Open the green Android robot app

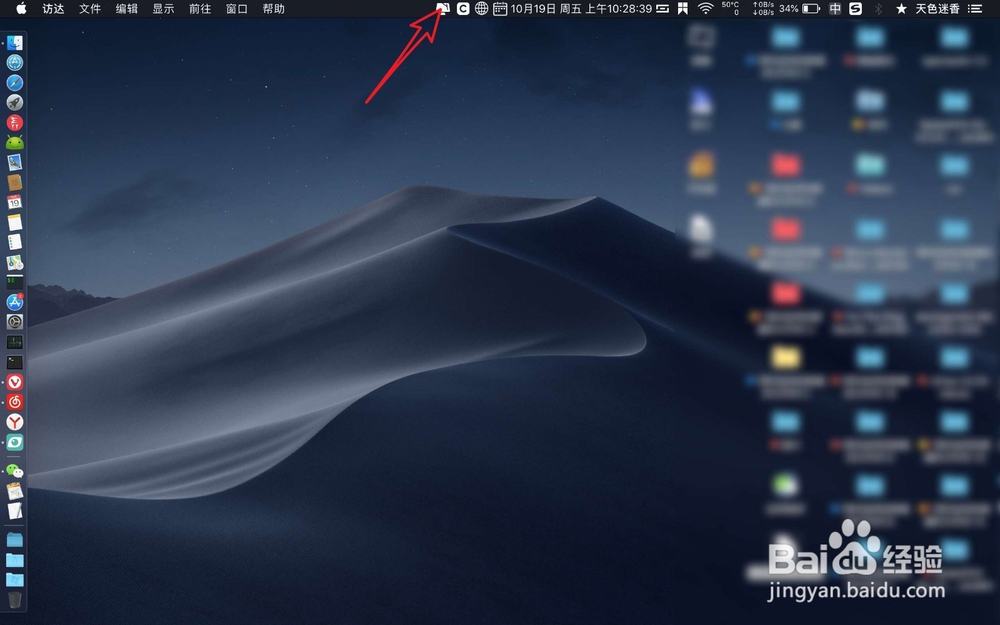[x=15, y=142]
